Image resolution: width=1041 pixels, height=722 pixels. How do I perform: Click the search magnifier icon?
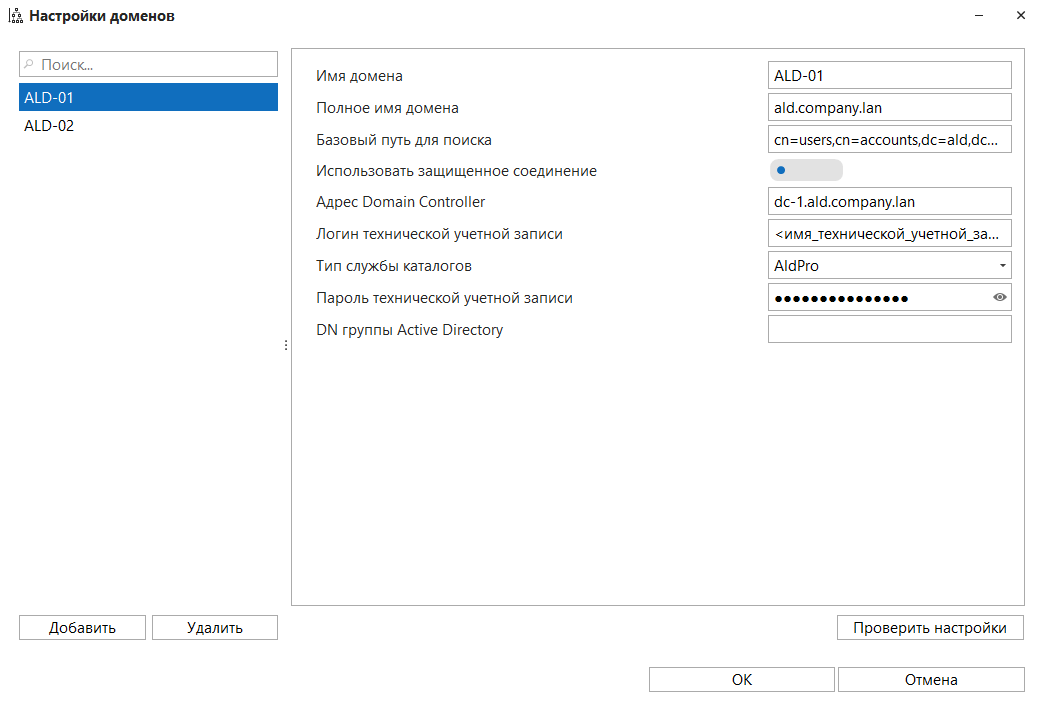click(29, 64)
